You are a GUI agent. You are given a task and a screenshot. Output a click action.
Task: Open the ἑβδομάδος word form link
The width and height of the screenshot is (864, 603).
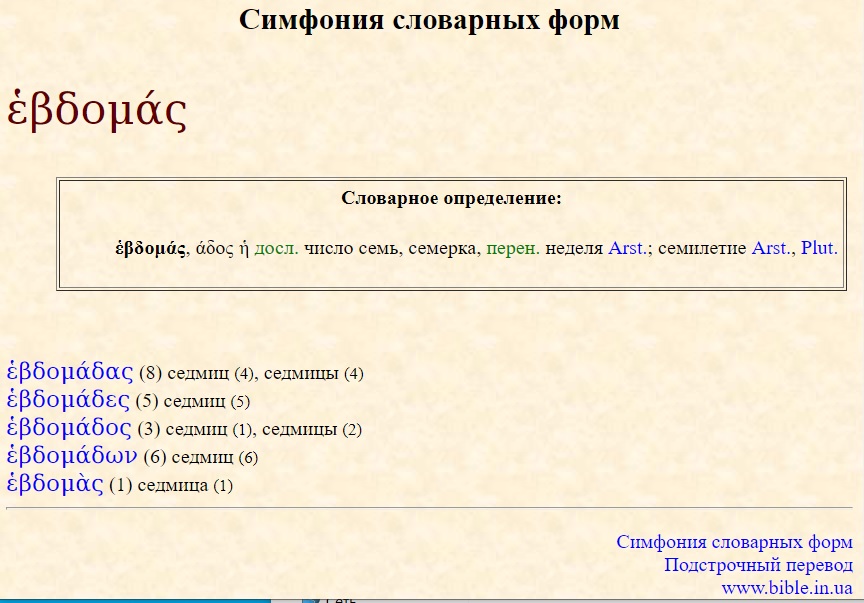69,428
